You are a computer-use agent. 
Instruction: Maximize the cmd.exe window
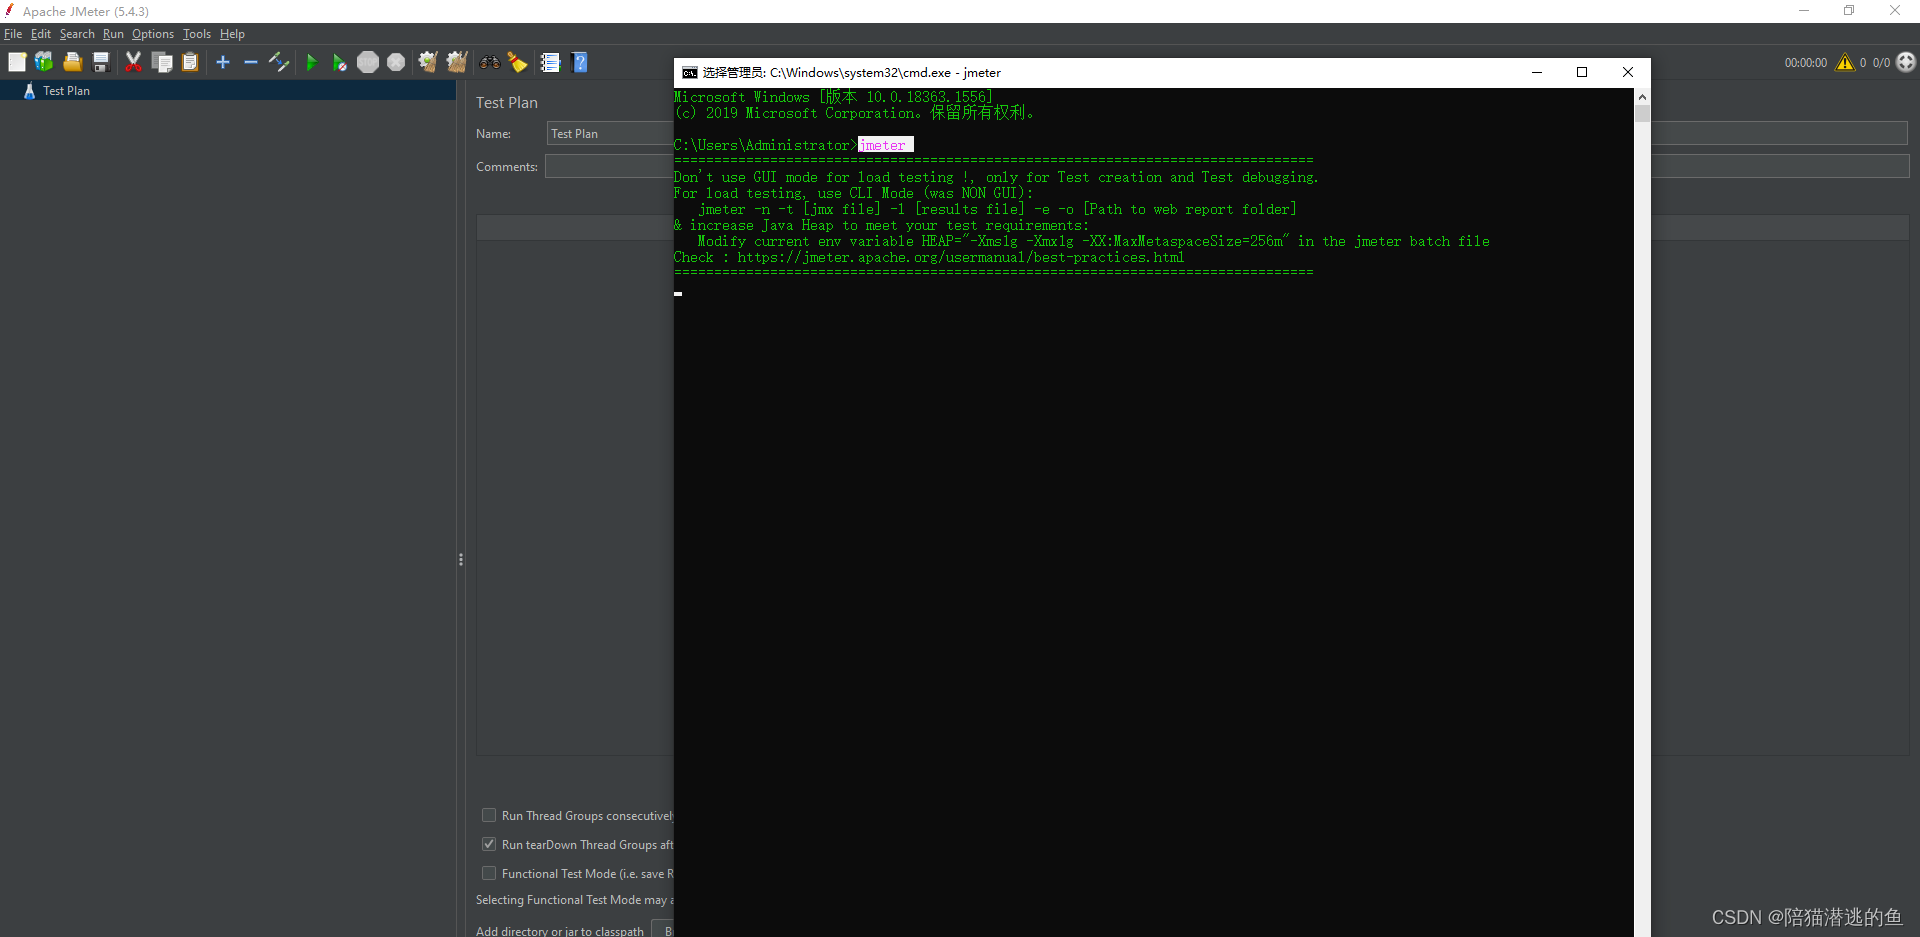coord(1582,72)
